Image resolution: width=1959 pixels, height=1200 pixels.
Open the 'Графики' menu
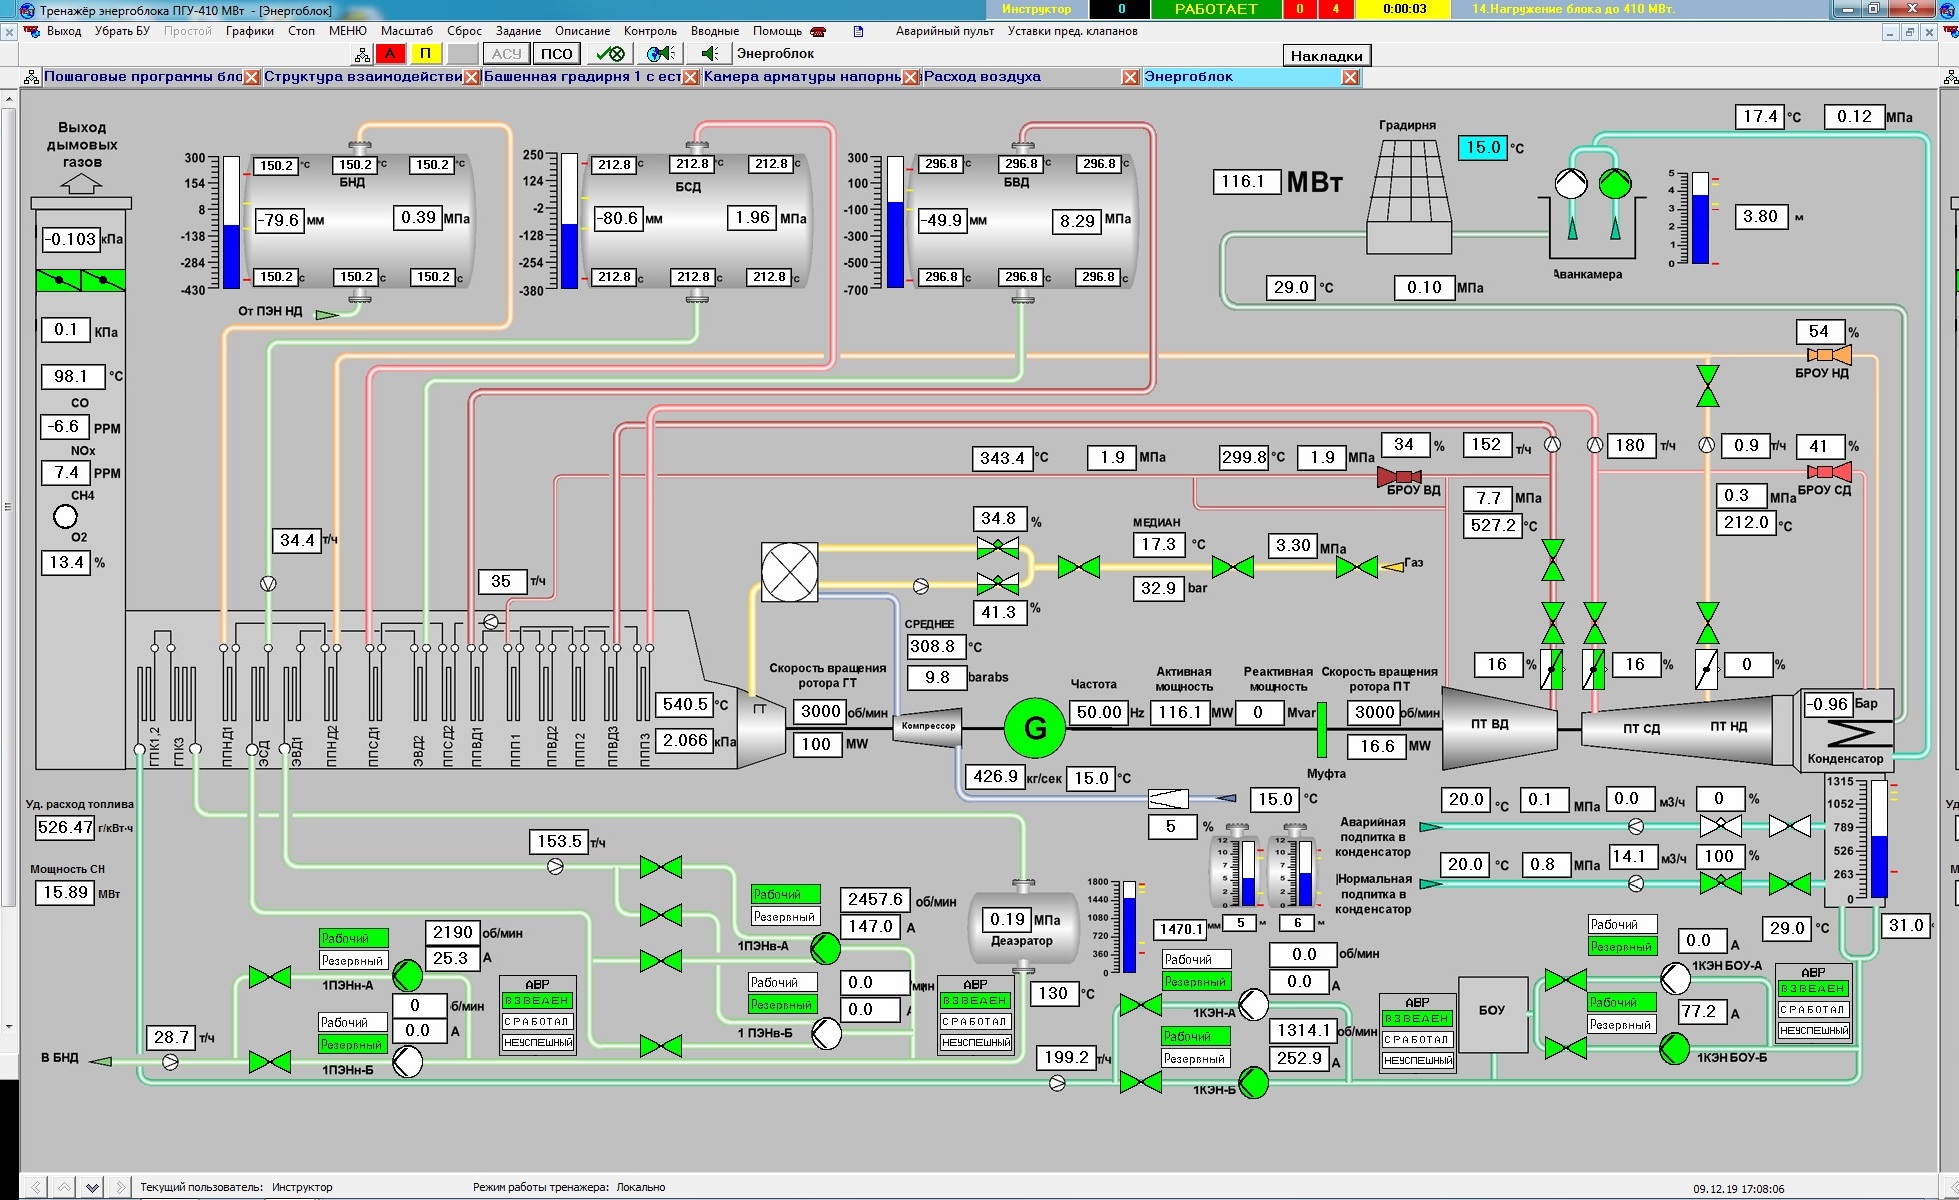(x=249, y=31)
